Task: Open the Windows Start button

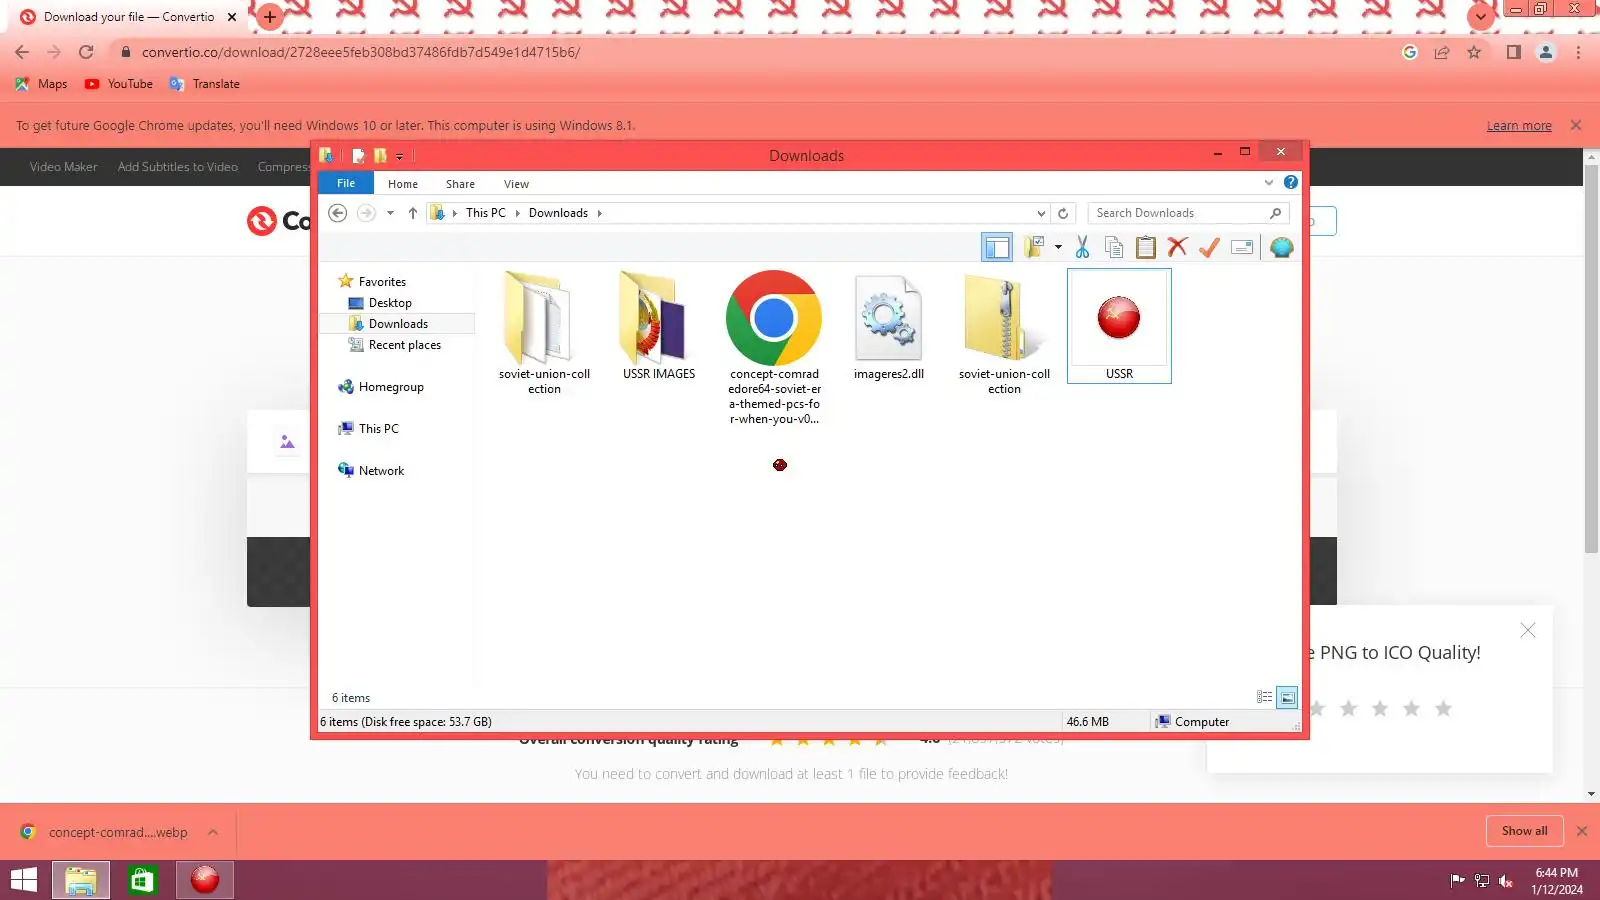Action: click(x=24, y=880)
